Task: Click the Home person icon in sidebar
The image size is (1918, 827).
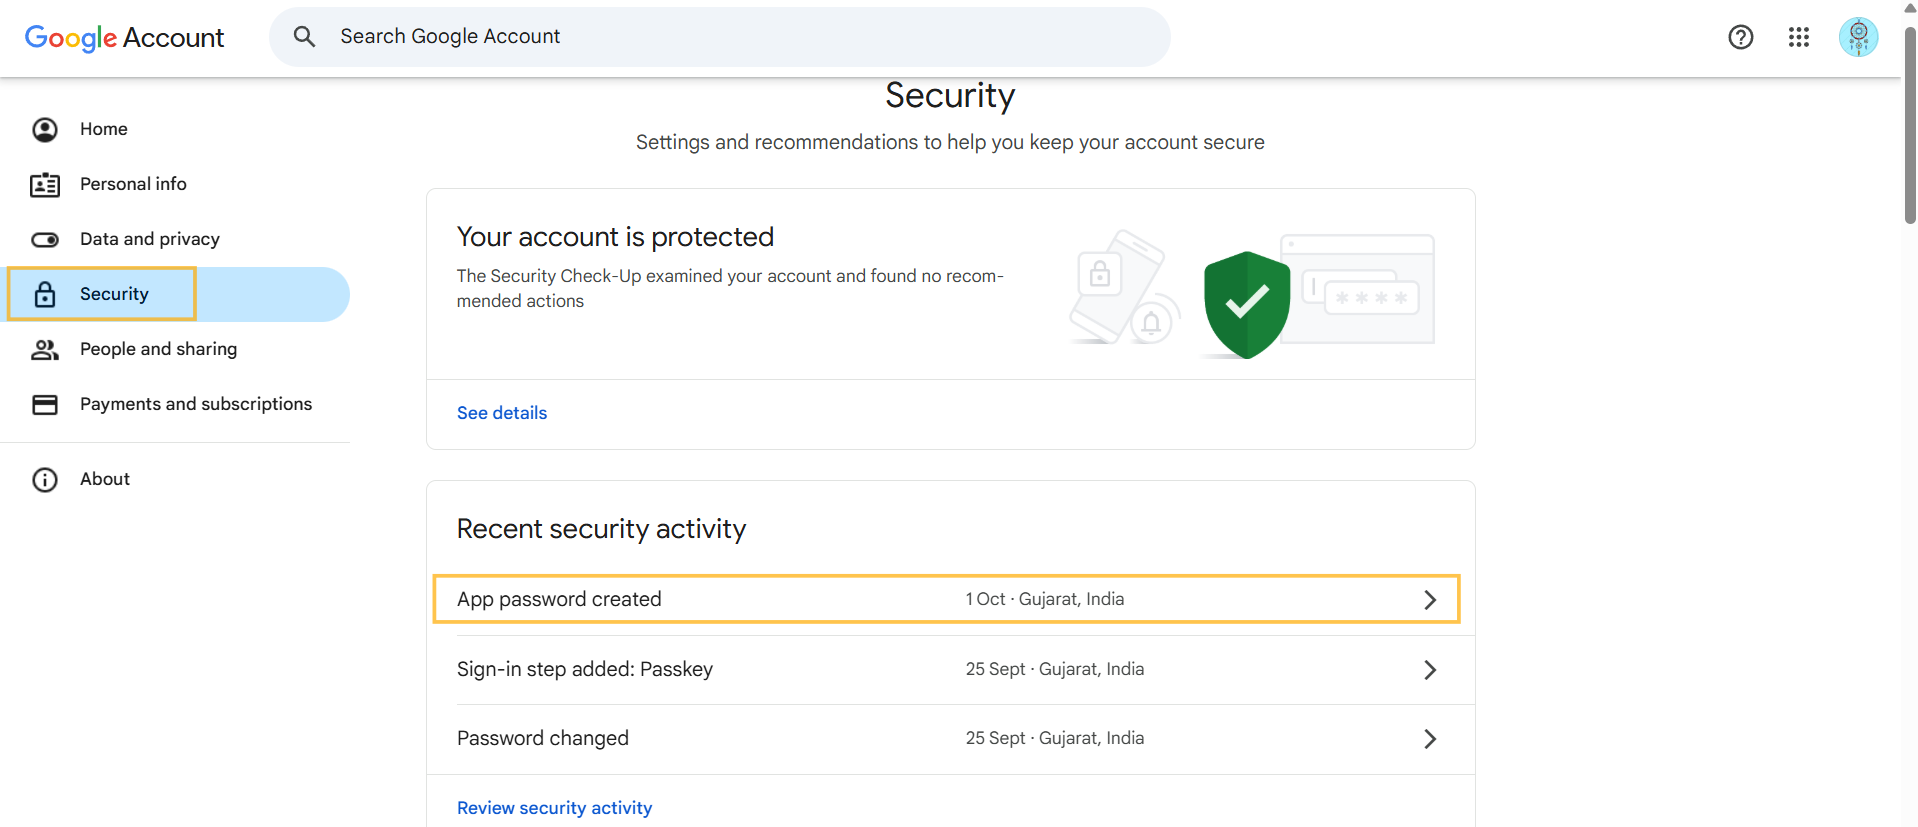Action: (x=45, y=129)
